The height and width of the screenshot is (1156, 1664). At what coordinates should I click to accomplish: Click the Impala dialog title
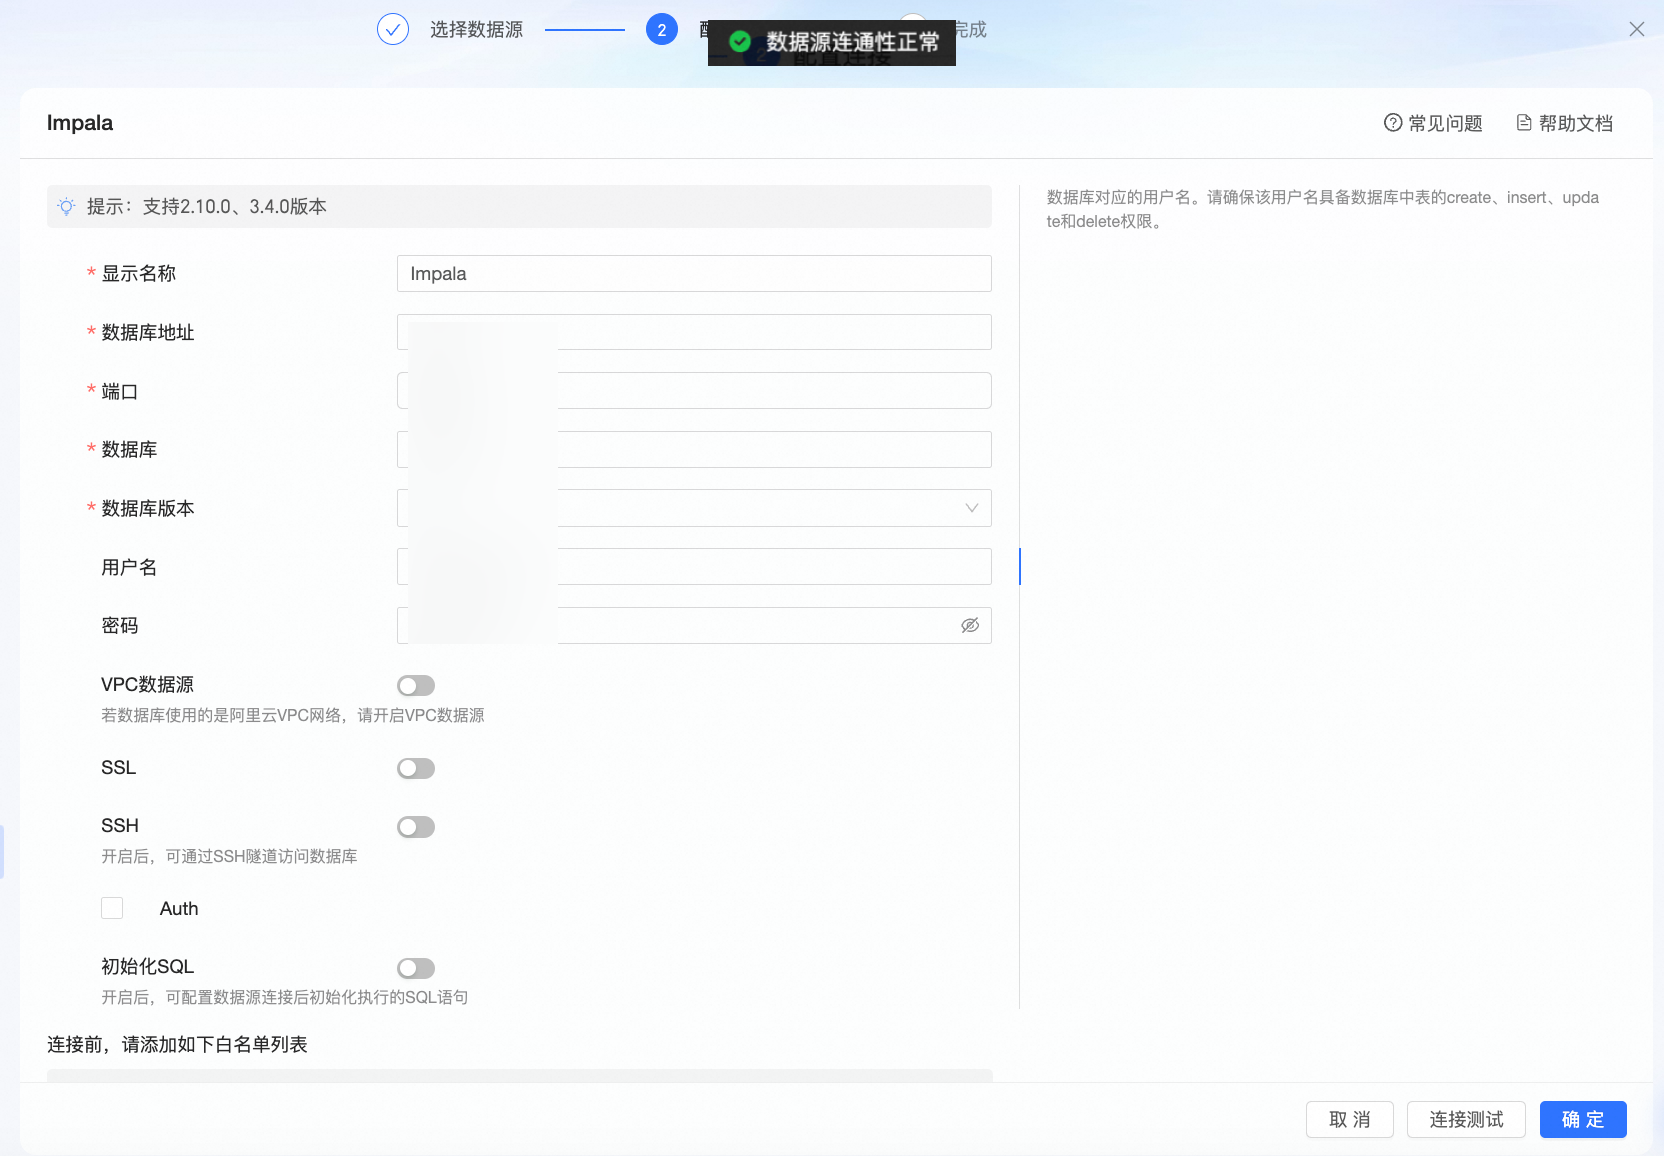[80, 123]
